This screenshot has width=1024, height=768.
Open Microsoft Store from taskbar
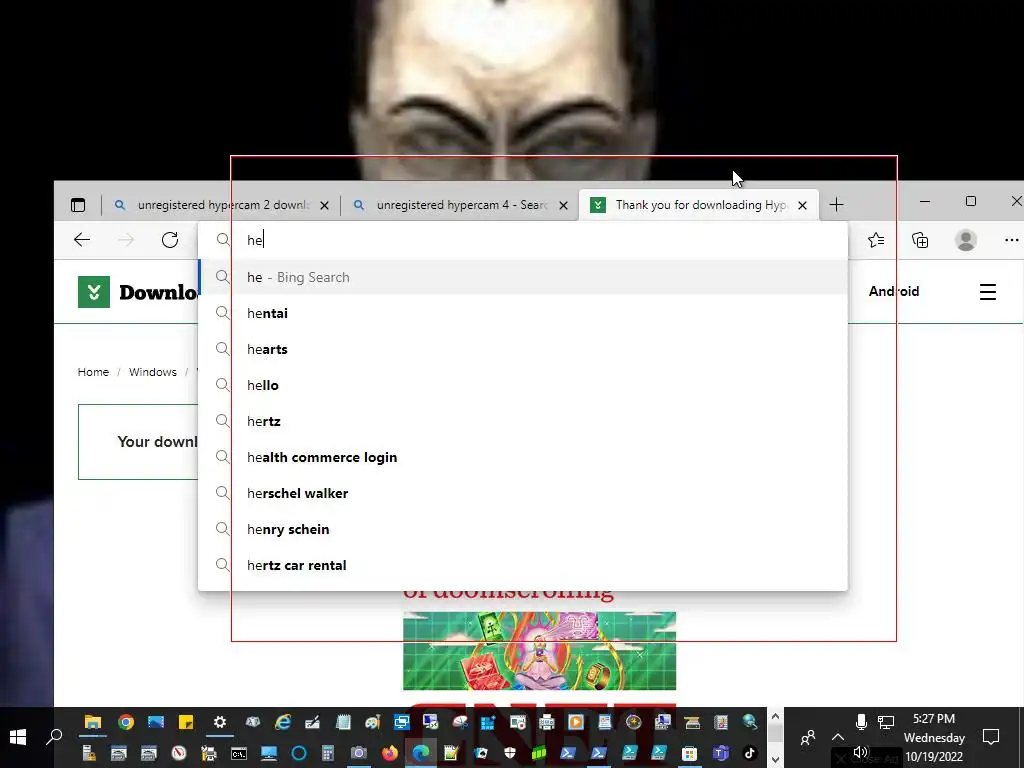(x=689, y=753)
